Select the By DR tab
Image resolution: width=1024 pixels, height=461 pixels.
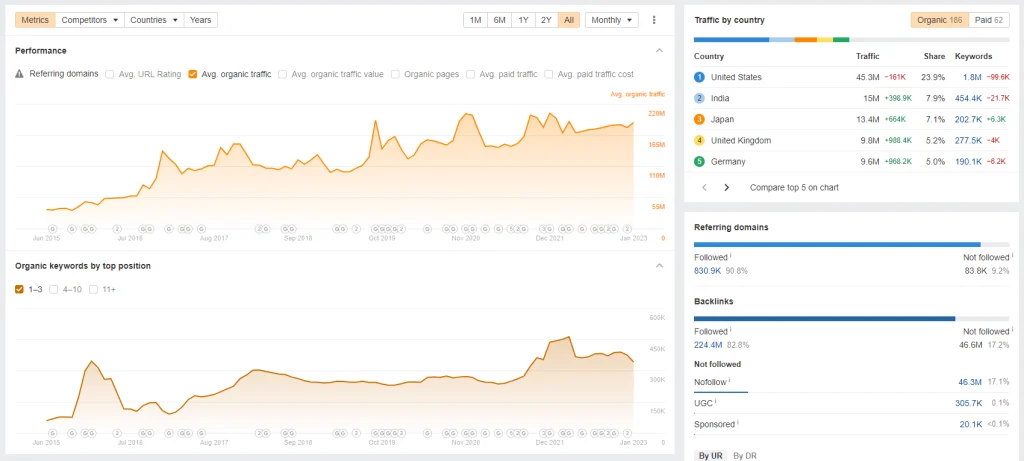click(745, 456)
